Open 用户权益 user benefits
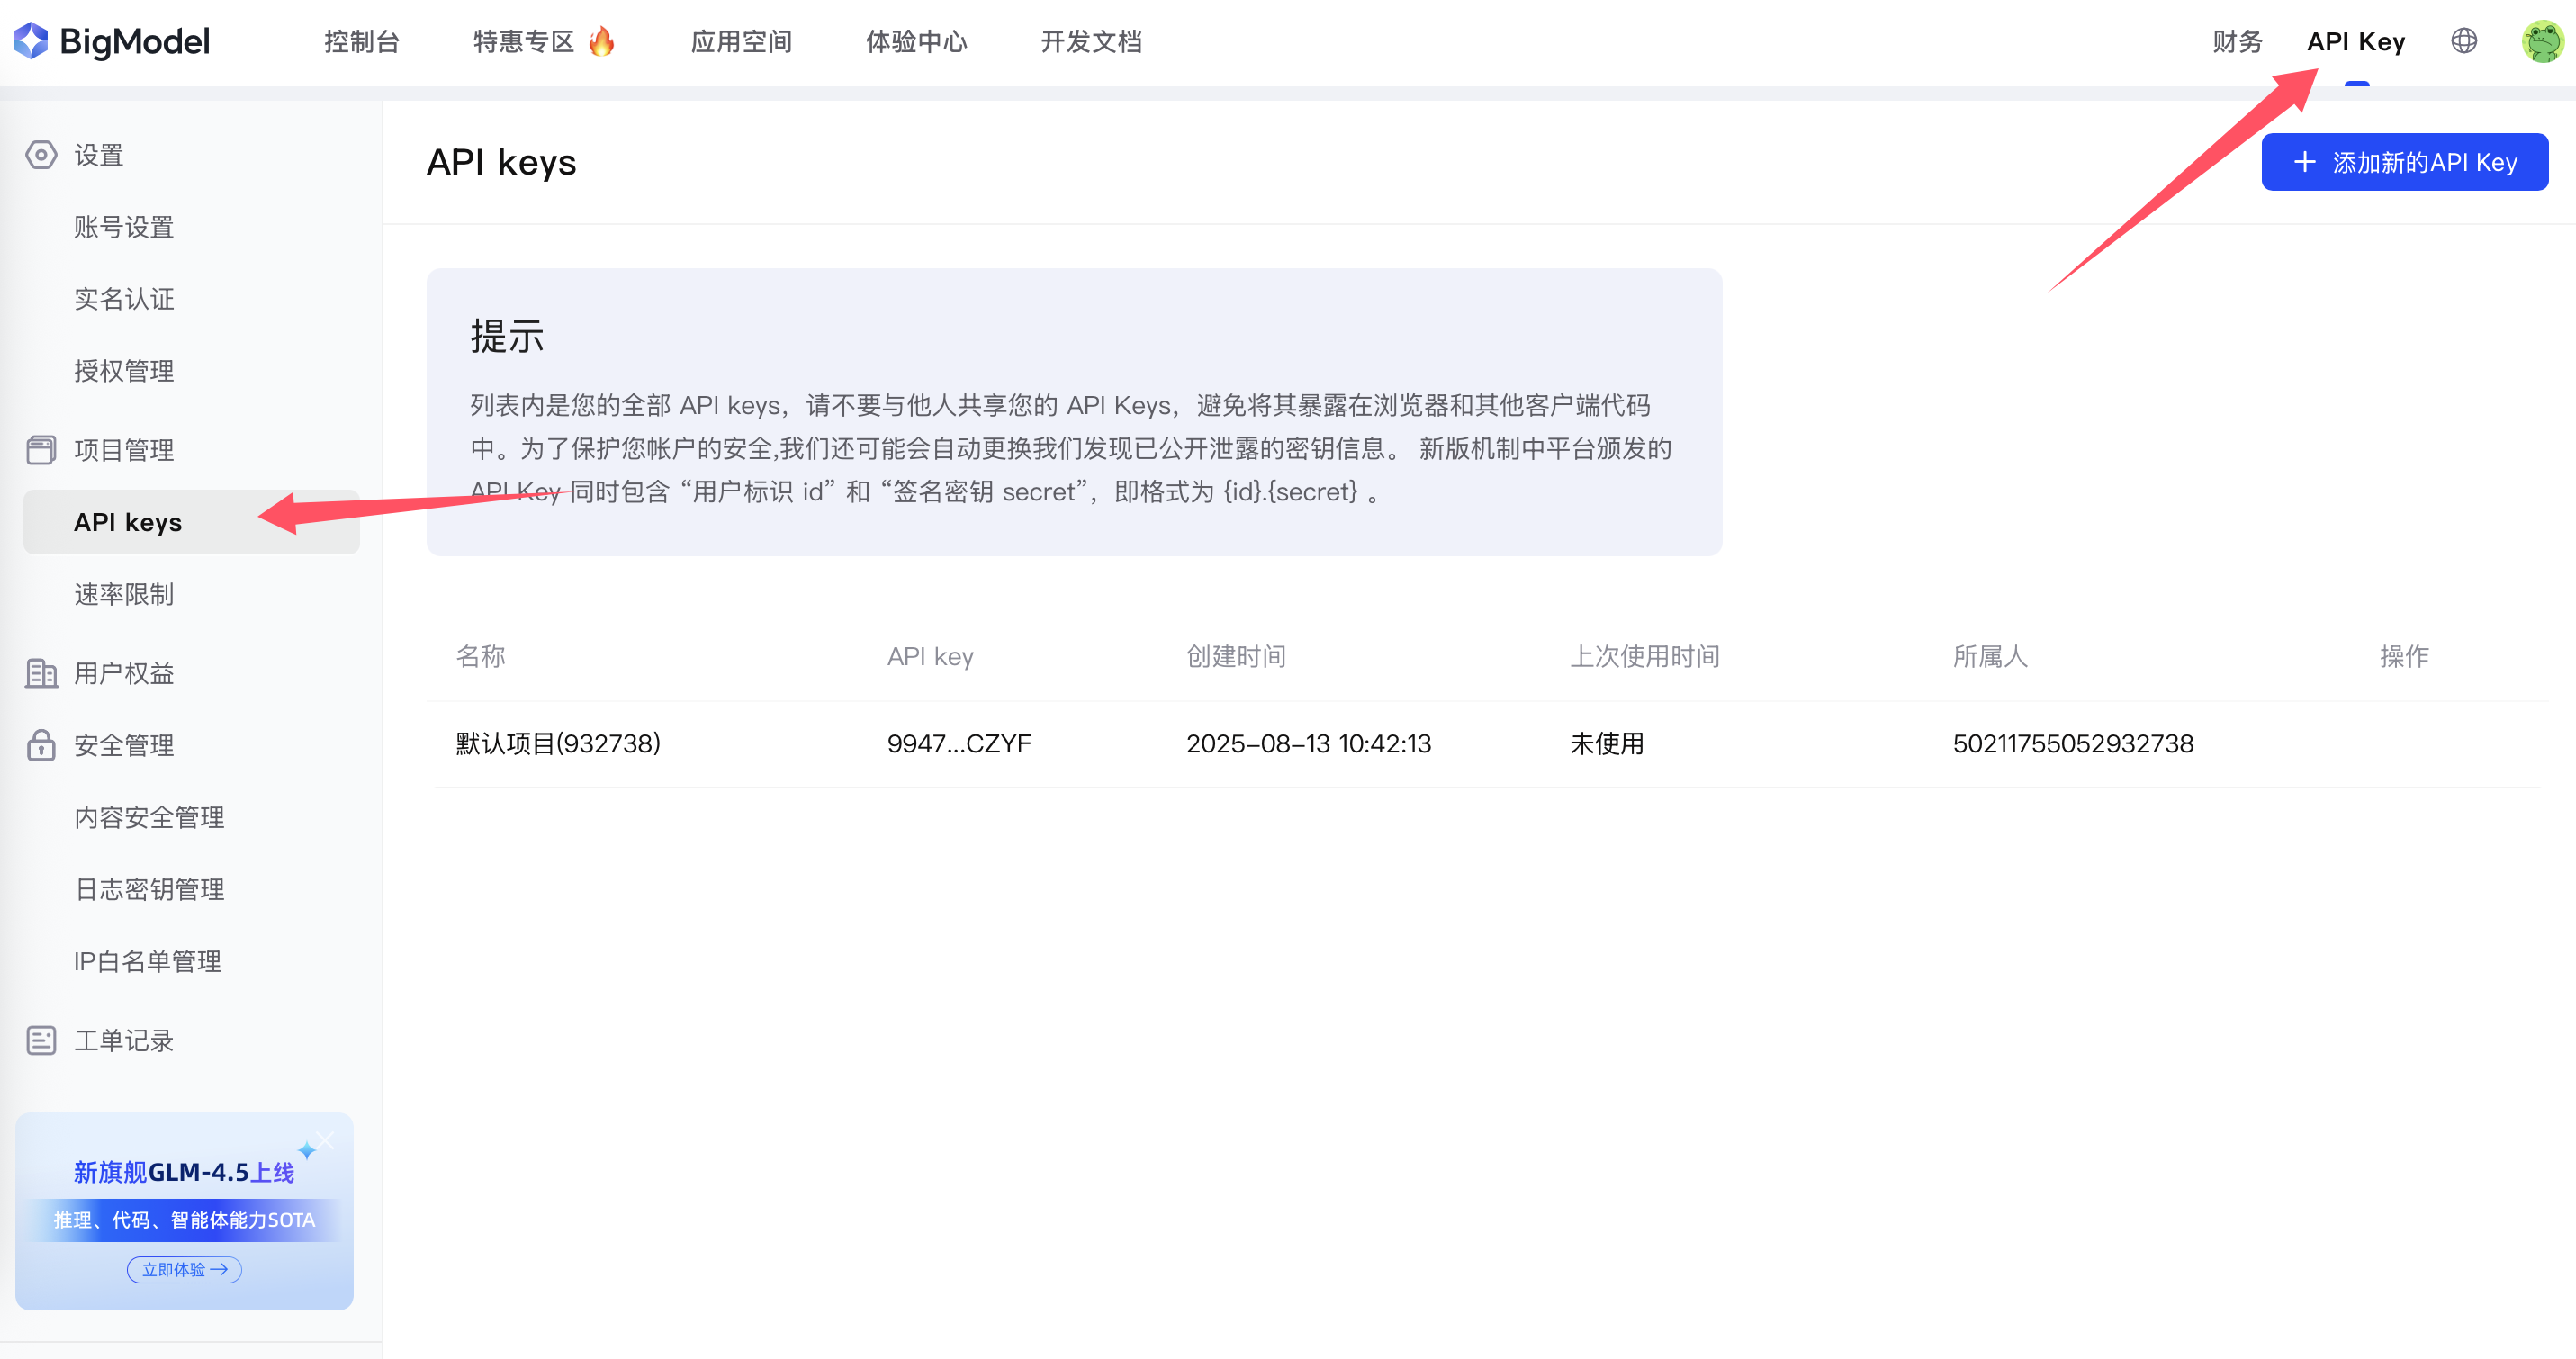This screenshot has width=2576, height=1359. 124,673
